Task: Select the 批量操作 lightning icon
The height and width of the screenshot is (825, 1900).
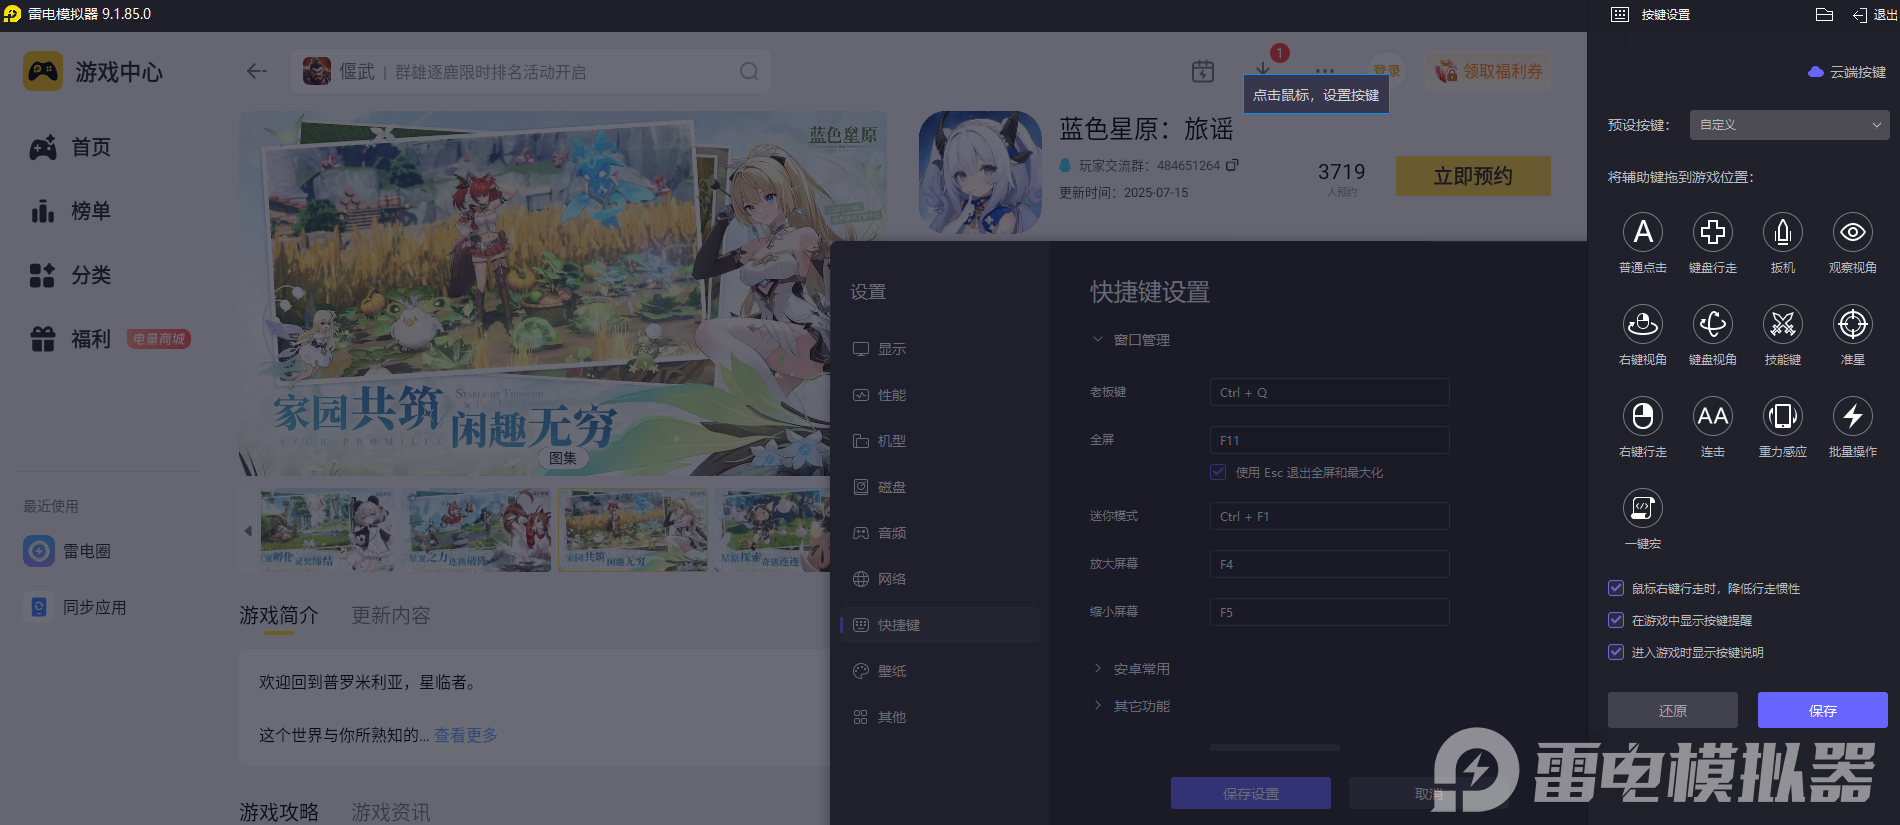Action: point(1852,416)
